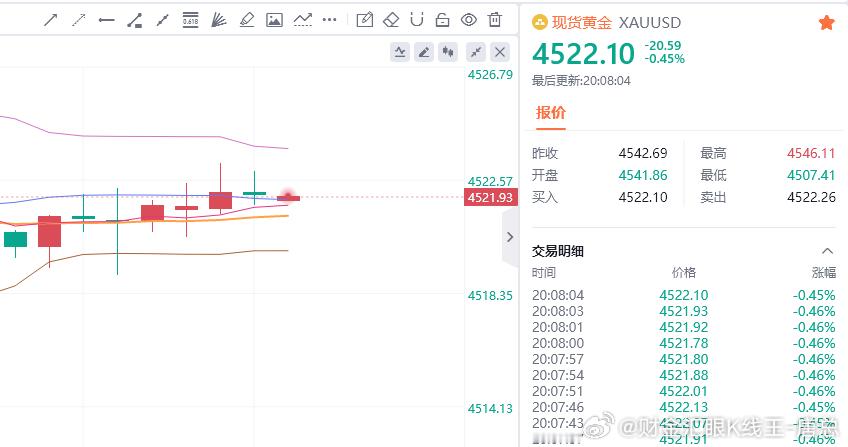Click the -20.59 change value

tap(663, 46)
